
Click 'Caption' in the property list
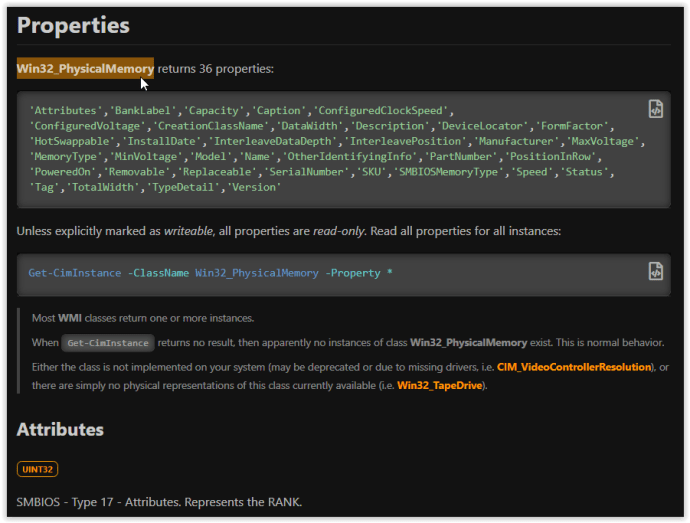click(279, 110)
